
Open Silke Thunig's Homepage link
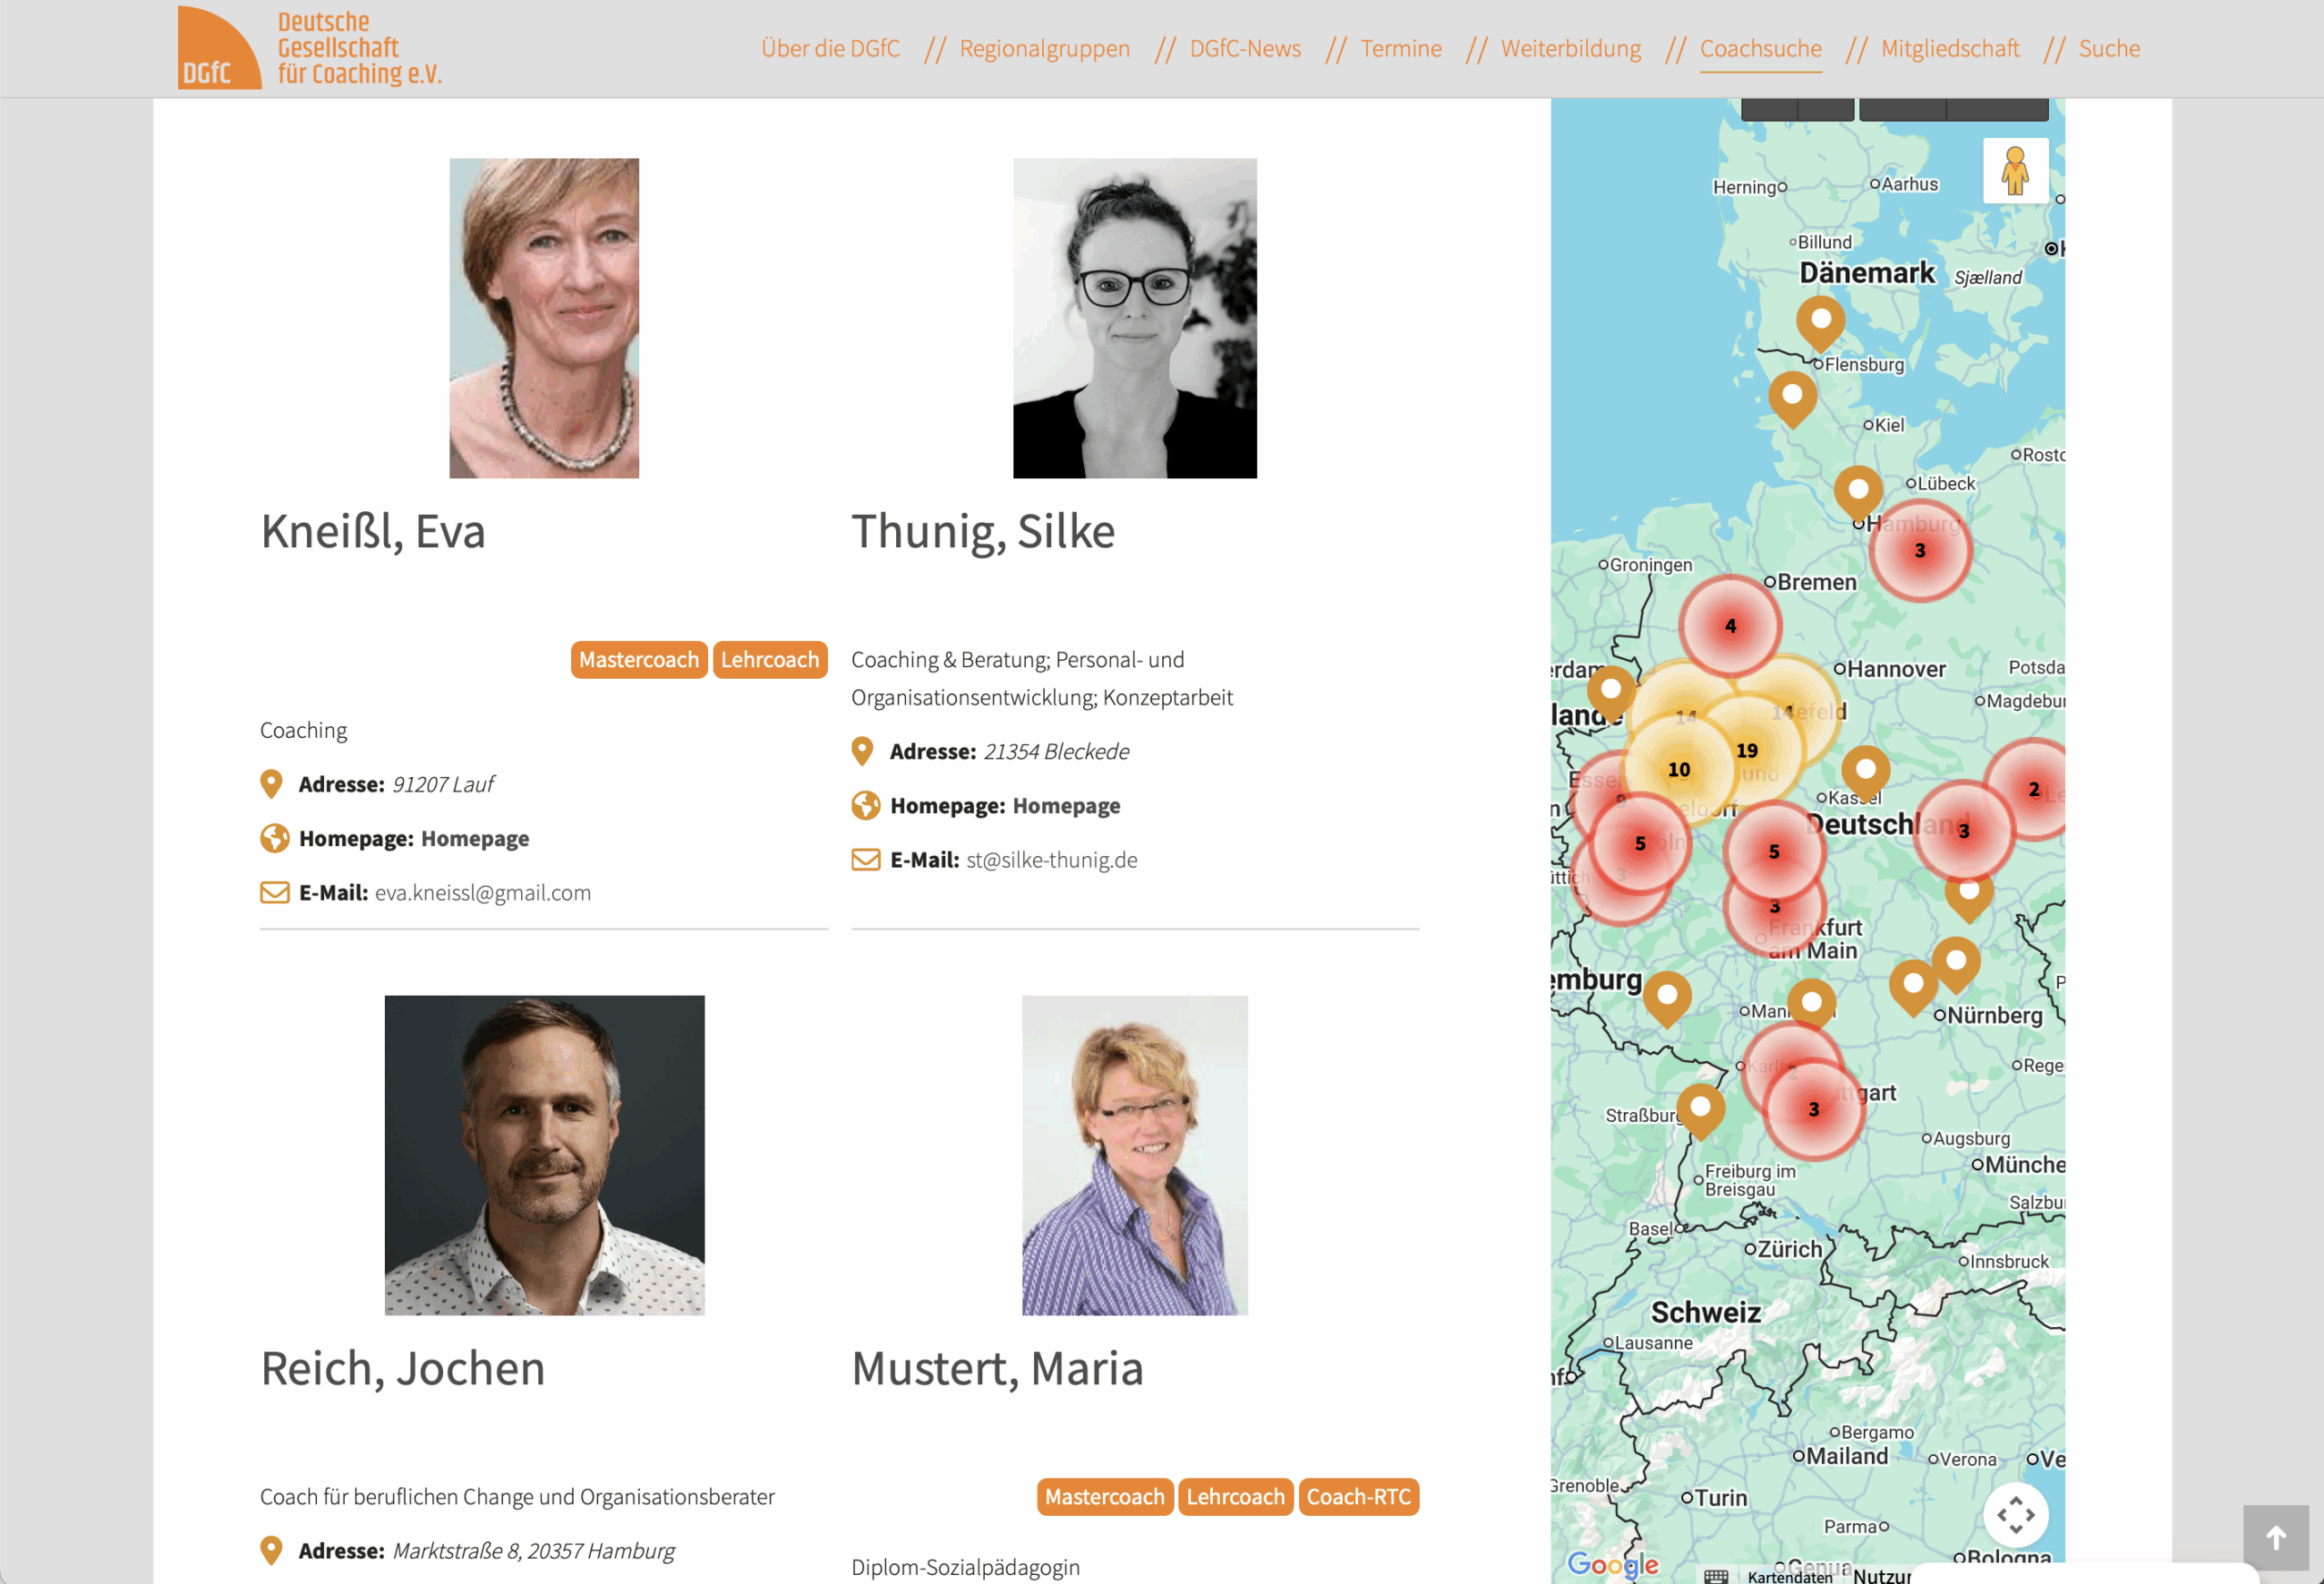coord(1066,805)
